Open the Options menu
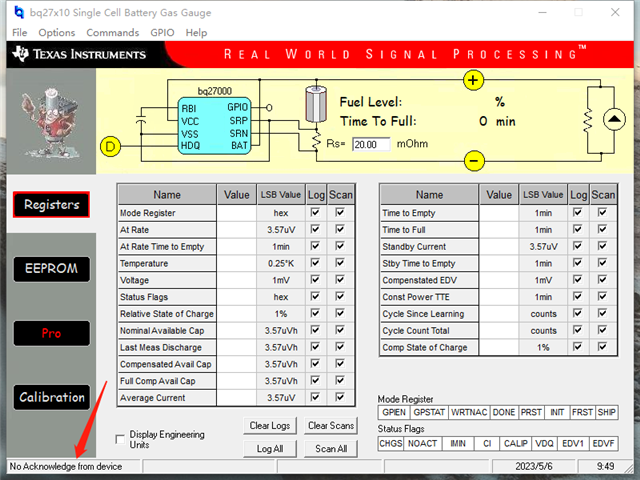The height and width of the screenshot is (480, 640). (57, 33)
